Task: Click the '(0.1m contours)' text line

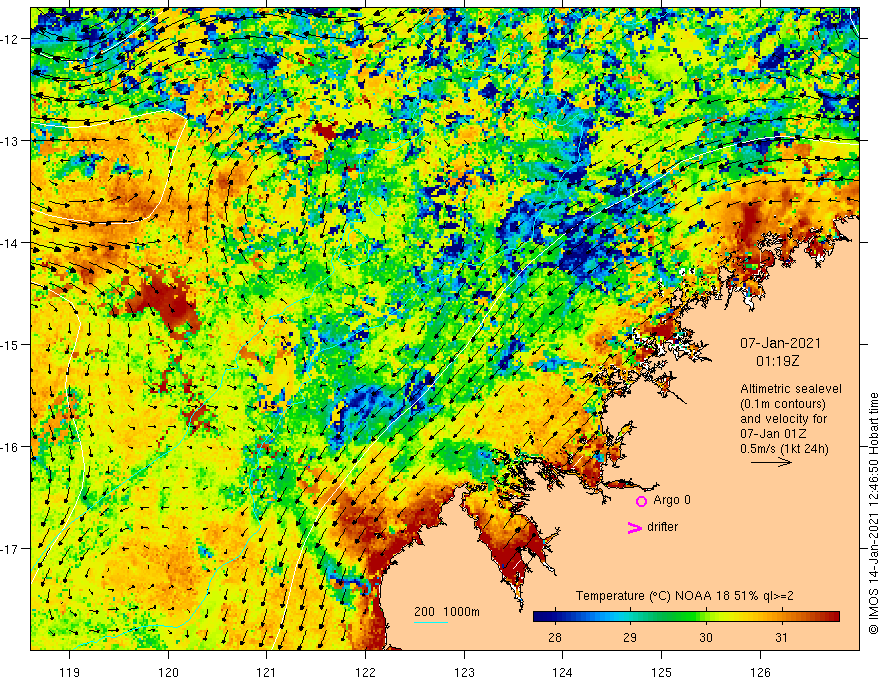Action: point(783,404)
